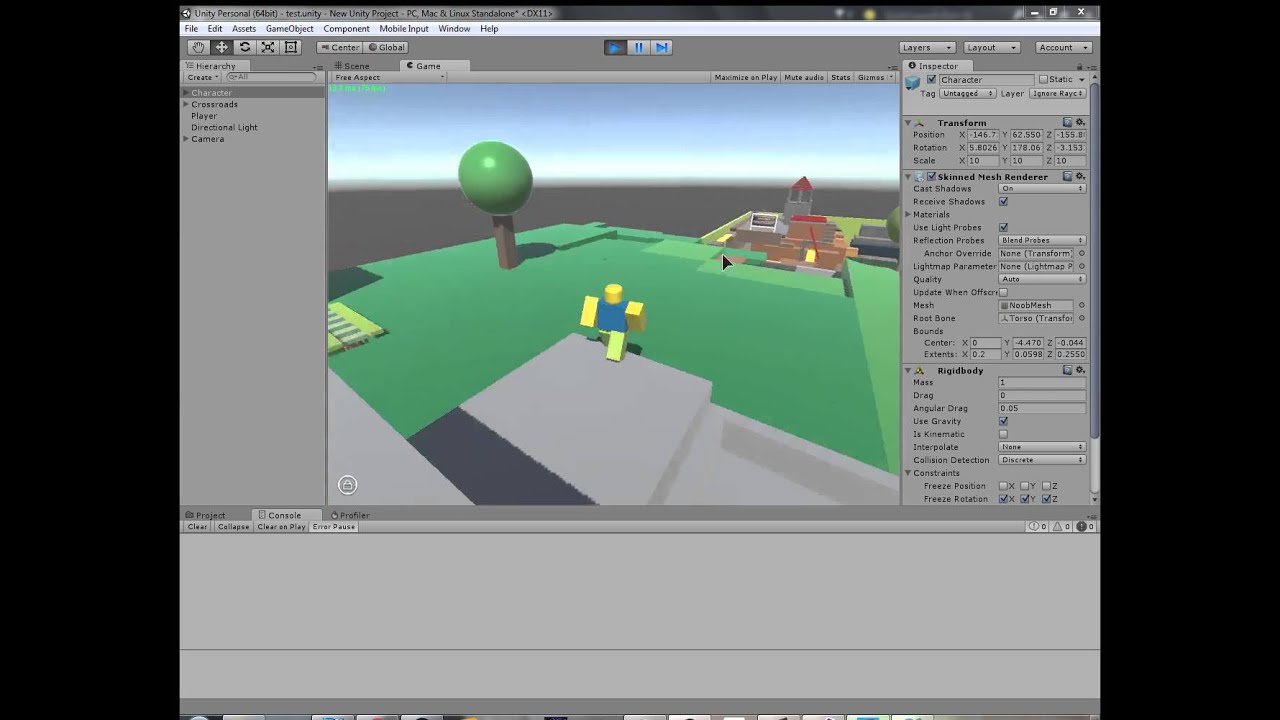This screenshot has width=1280, height=720.
Task: Open Rigidbody gear settings menu
Action: coord(1080,370)
